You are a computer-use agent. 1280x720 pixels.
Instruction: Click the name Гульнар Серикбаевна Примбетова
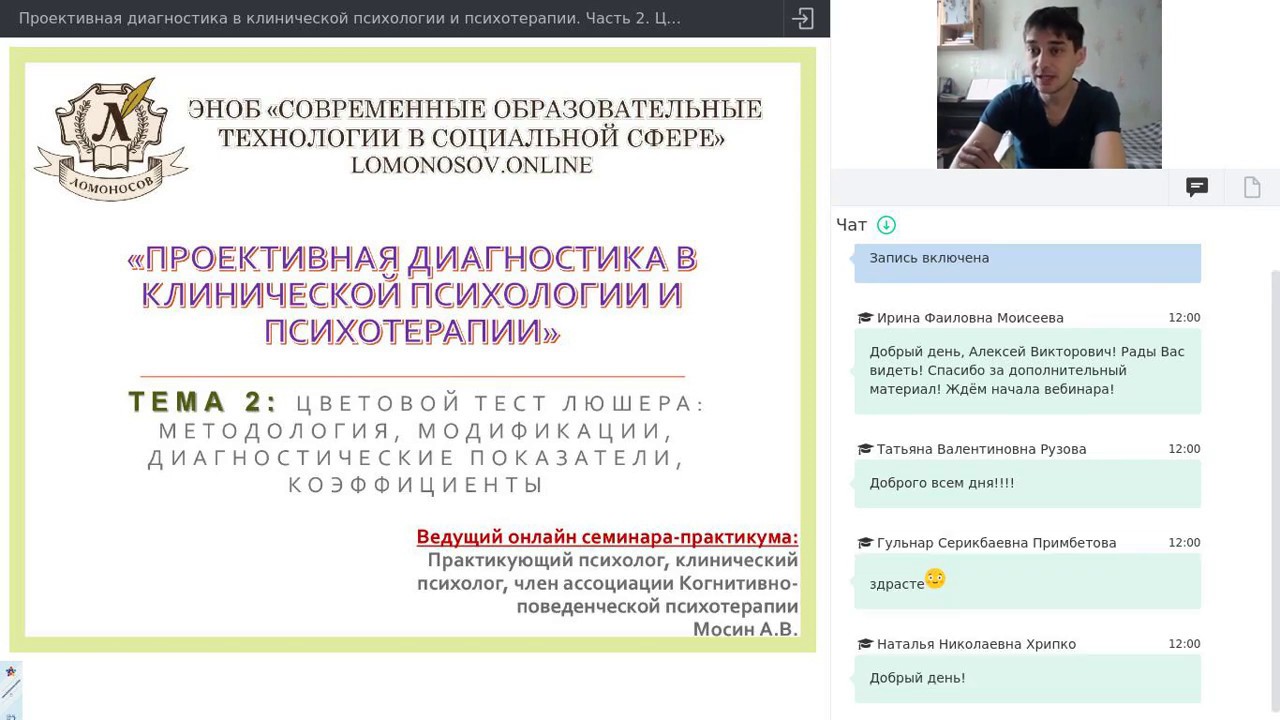pyautogui.click(x=996, y=543)
